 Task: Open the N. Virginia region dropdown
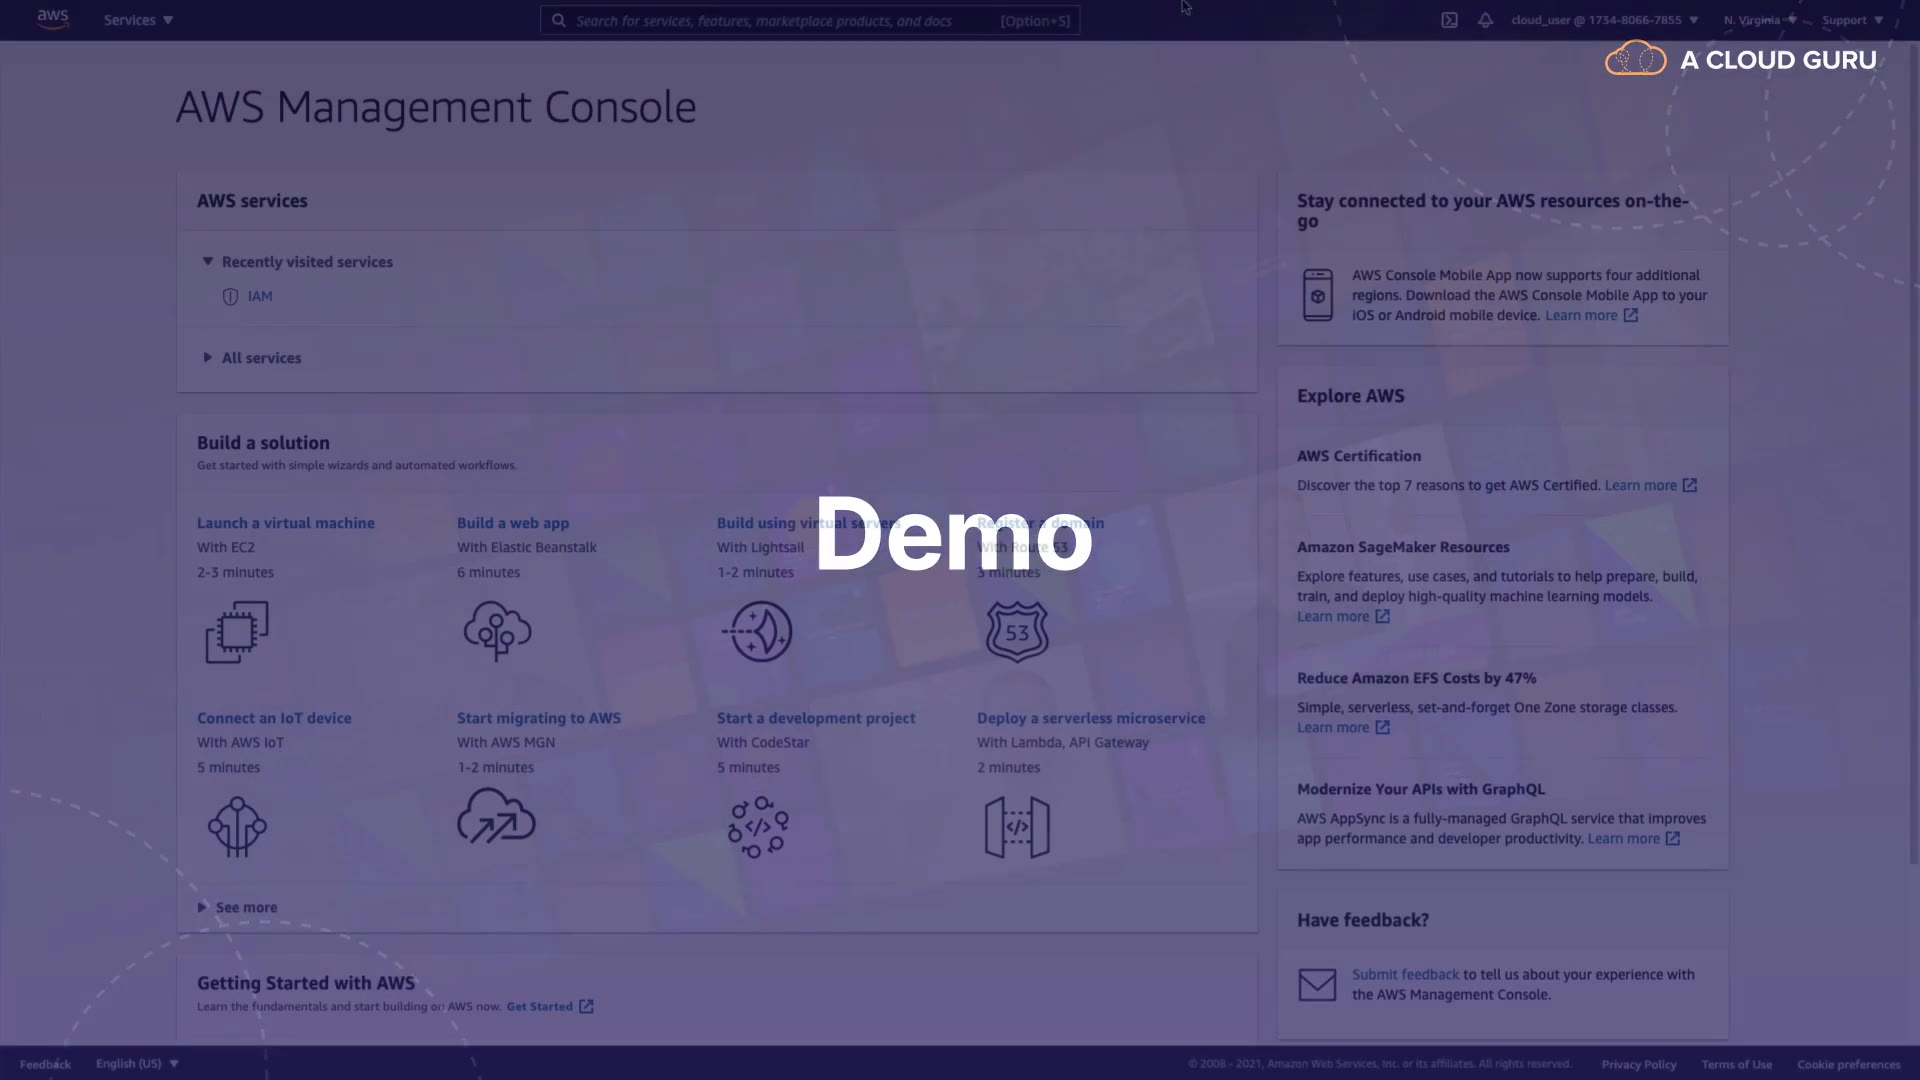pyautogui.click(x=1759, y=20)
